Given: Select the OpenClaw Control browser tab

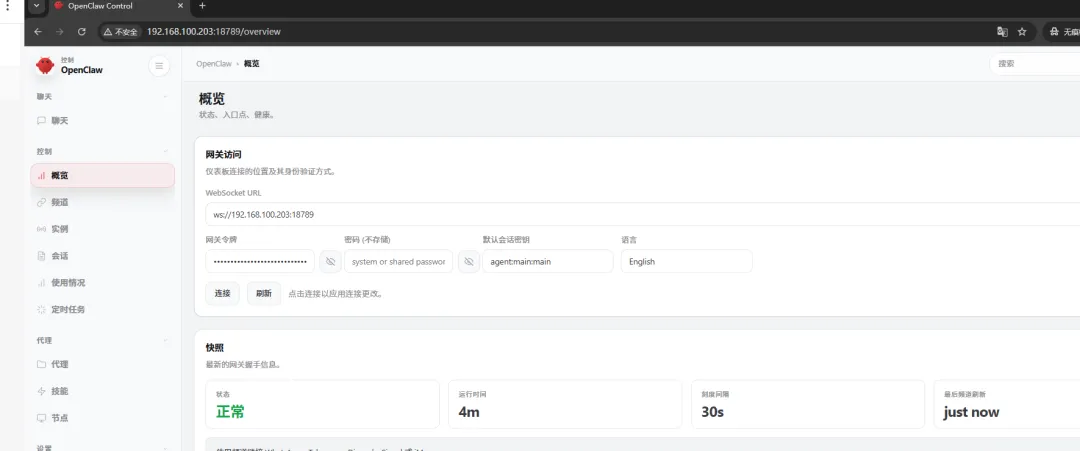Looking at the screenshot, I should coord(118,6).
